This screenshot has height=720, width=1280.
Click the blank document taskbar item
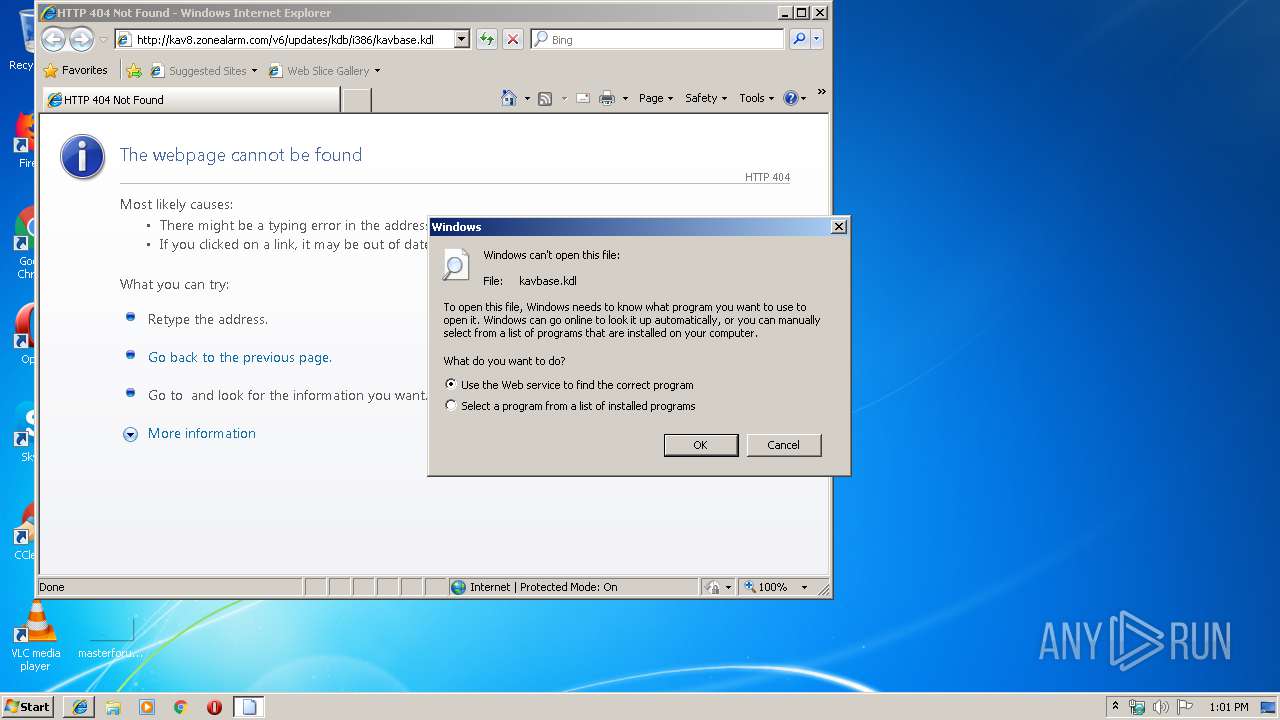pyautogui.click(x=249, y=707)
